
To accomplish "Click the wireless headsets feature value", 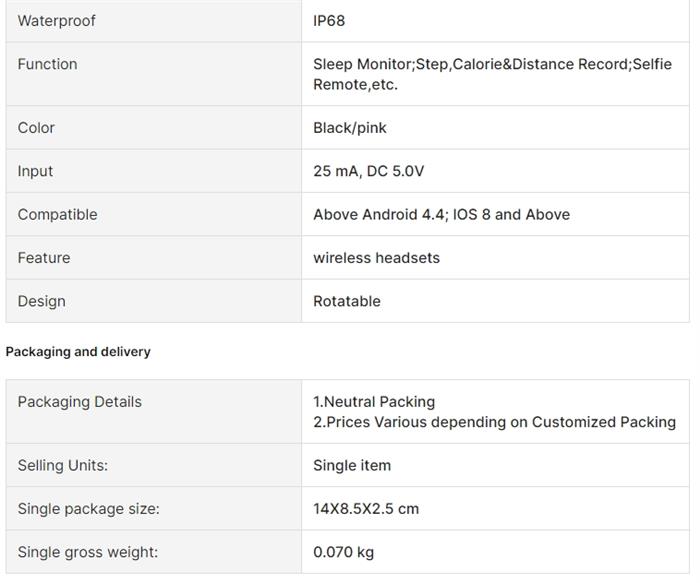I will coord(376,258).
